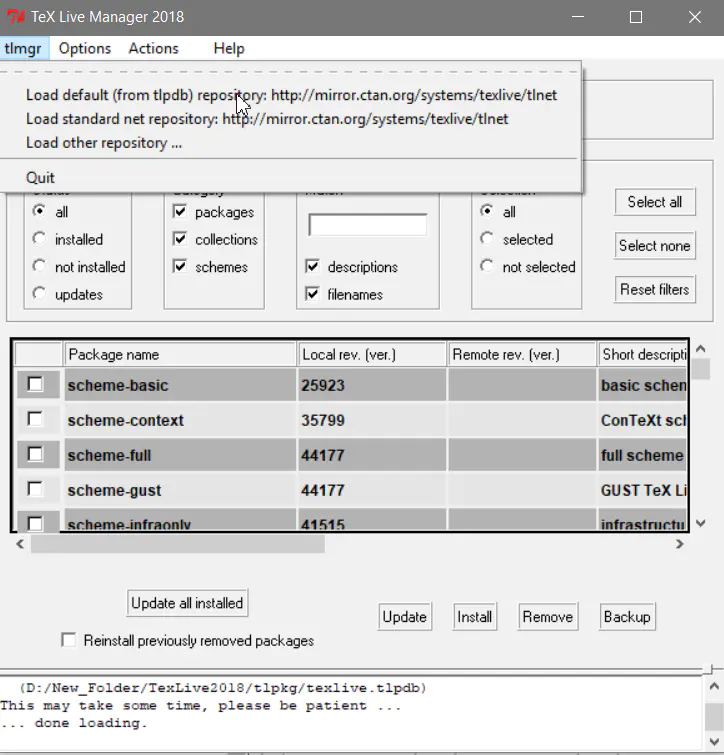Tear off the menu via dashed line
Image resolution: width=724 pixels, height=755 pixels.
tap(291, 72)
